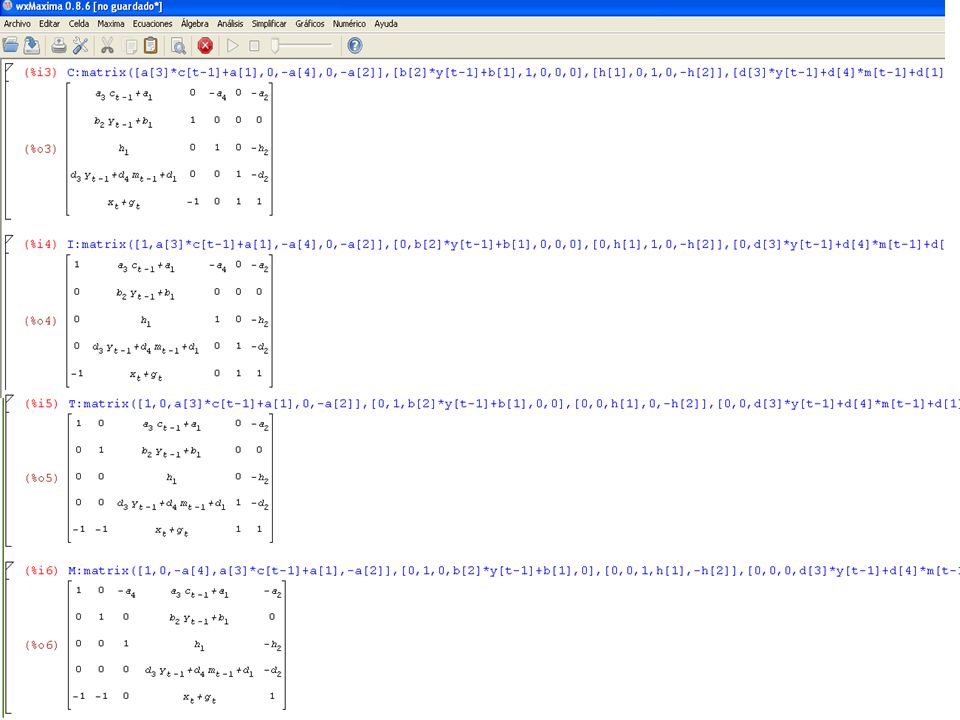960x720 pixels.
Task: Click the (%o5) output label
Action: point(41,478)
